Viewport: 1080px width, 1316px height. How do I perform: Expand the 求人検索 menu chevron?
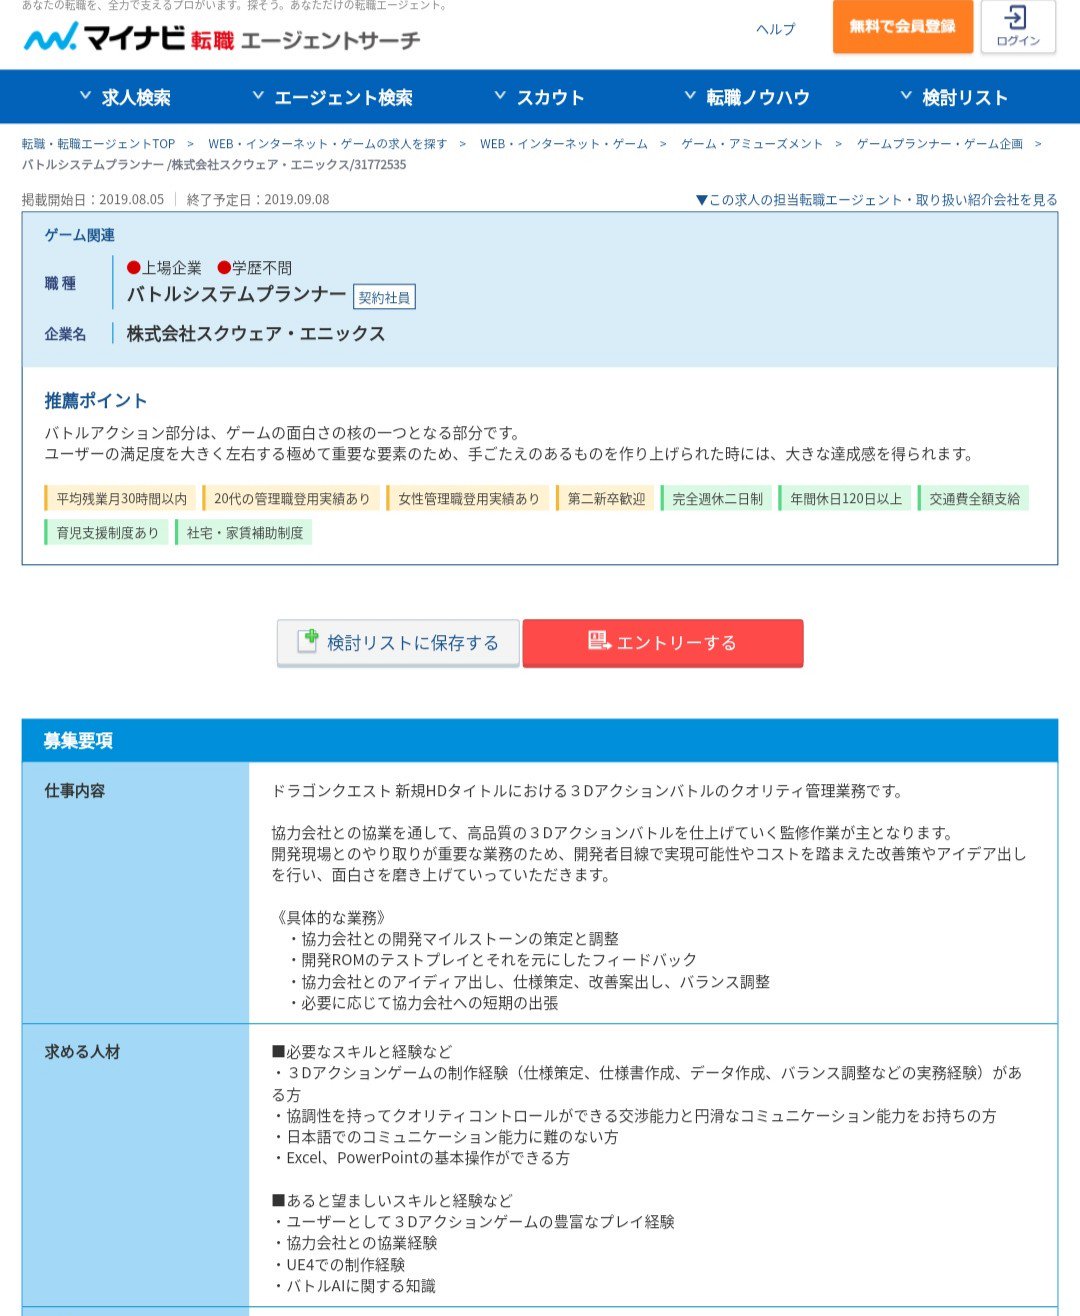click(85, 96)
